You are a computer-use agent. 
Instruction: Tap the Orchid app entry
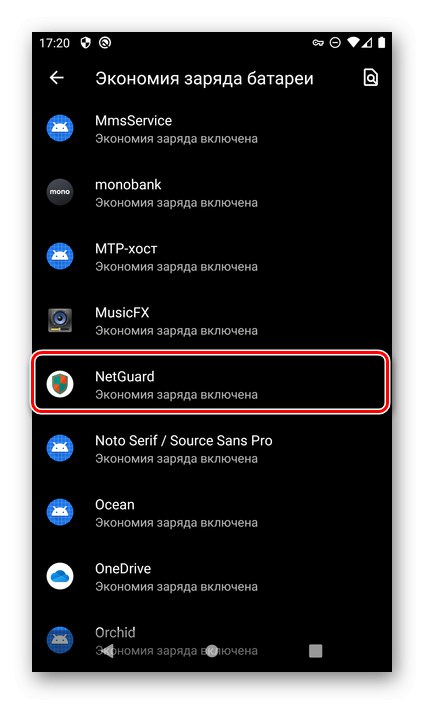212,641
